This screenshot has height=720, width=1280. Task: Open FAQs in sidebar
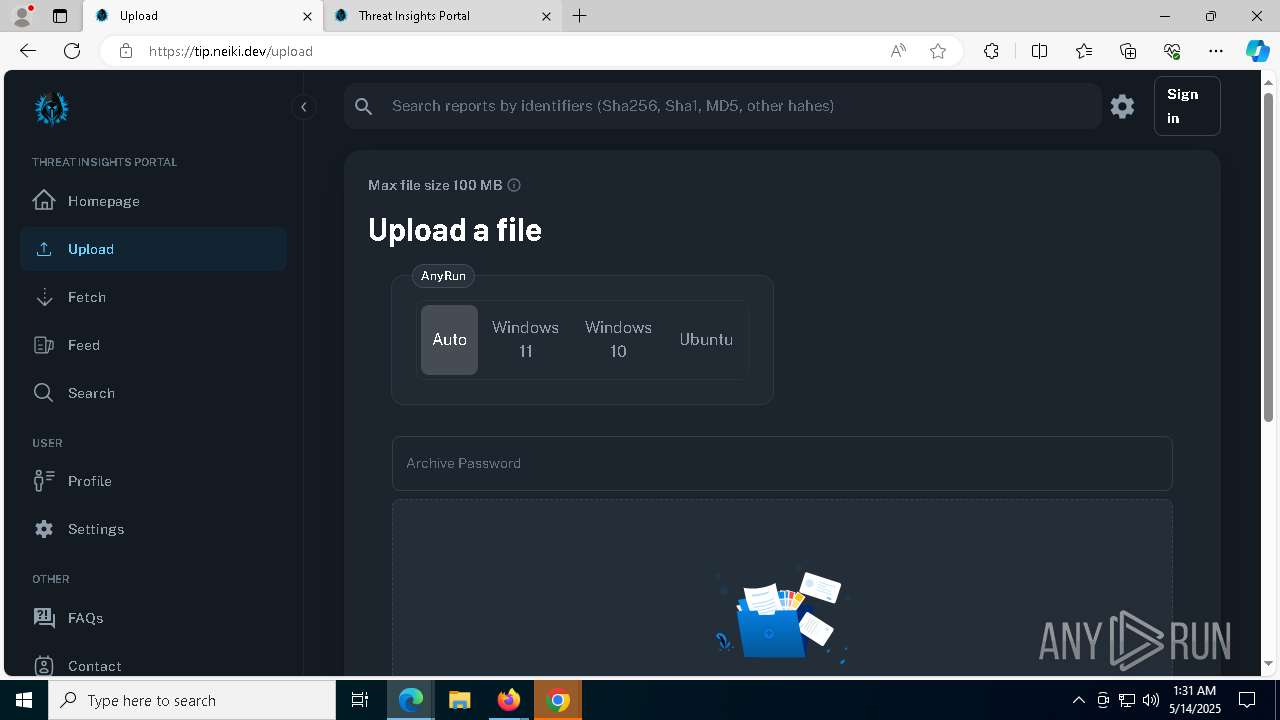pos(153,618)
